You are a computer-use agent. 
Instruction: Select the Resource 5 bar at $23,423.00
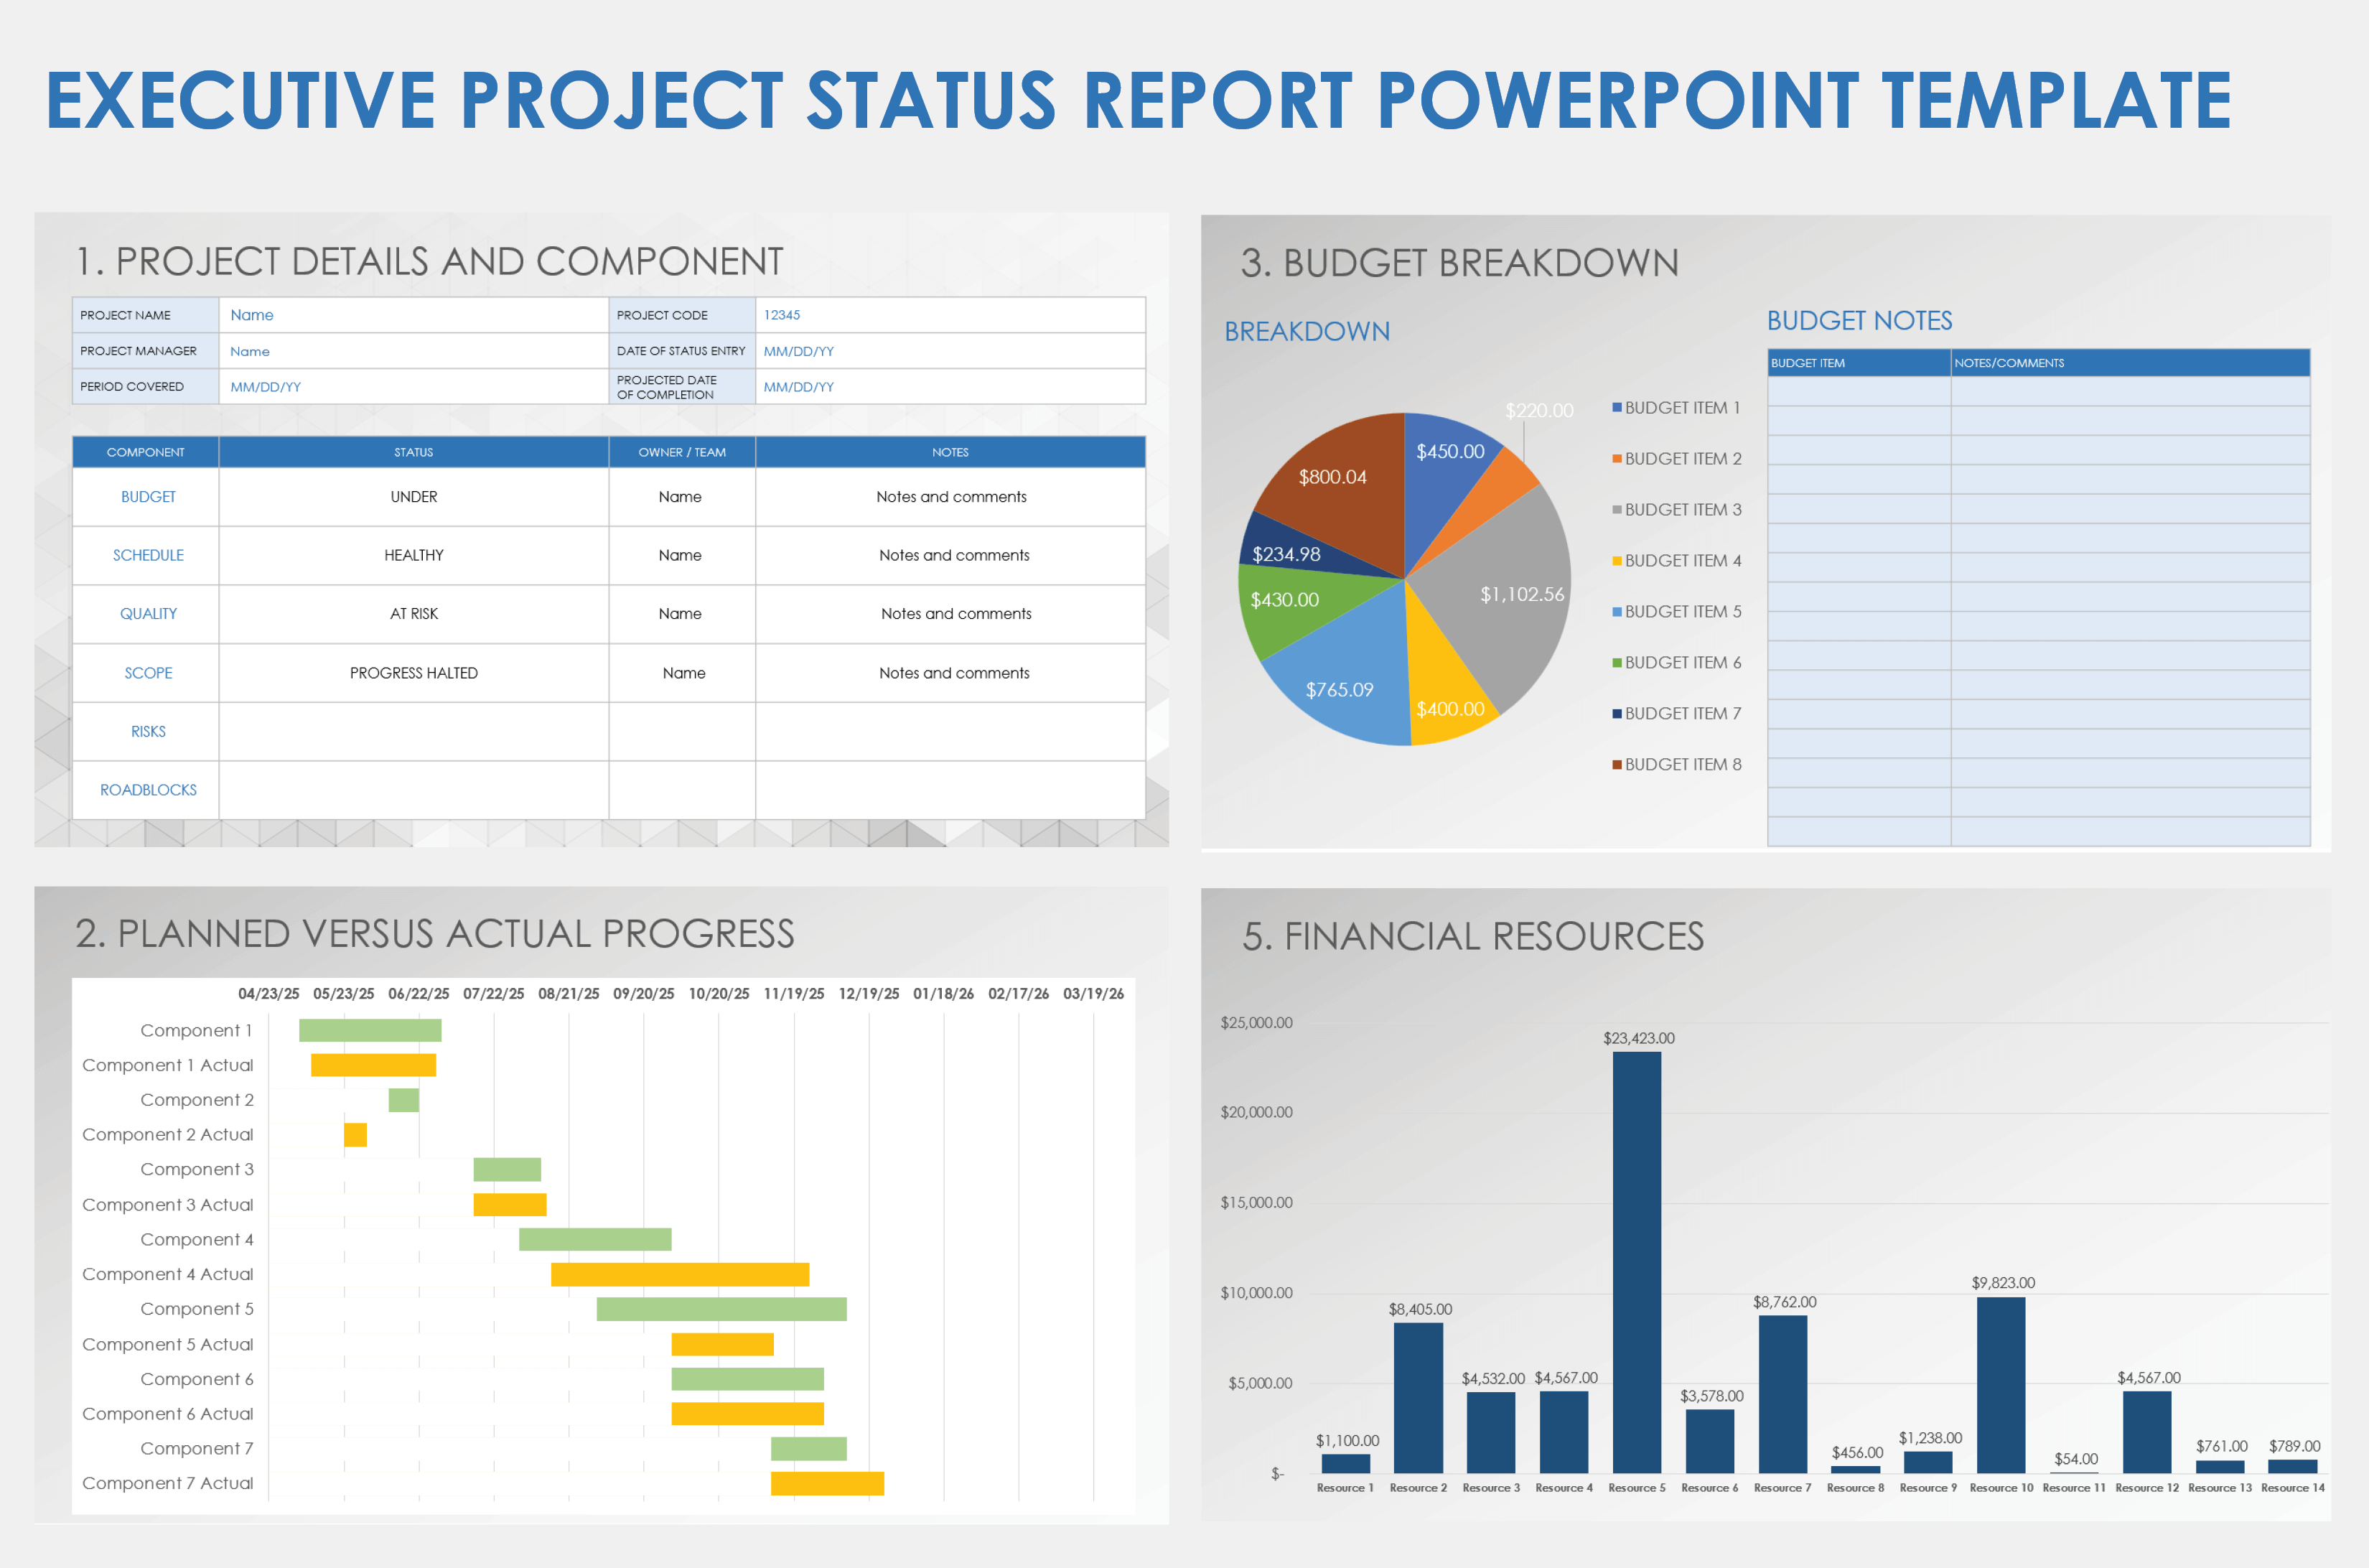click(x=1637, y=1263)
